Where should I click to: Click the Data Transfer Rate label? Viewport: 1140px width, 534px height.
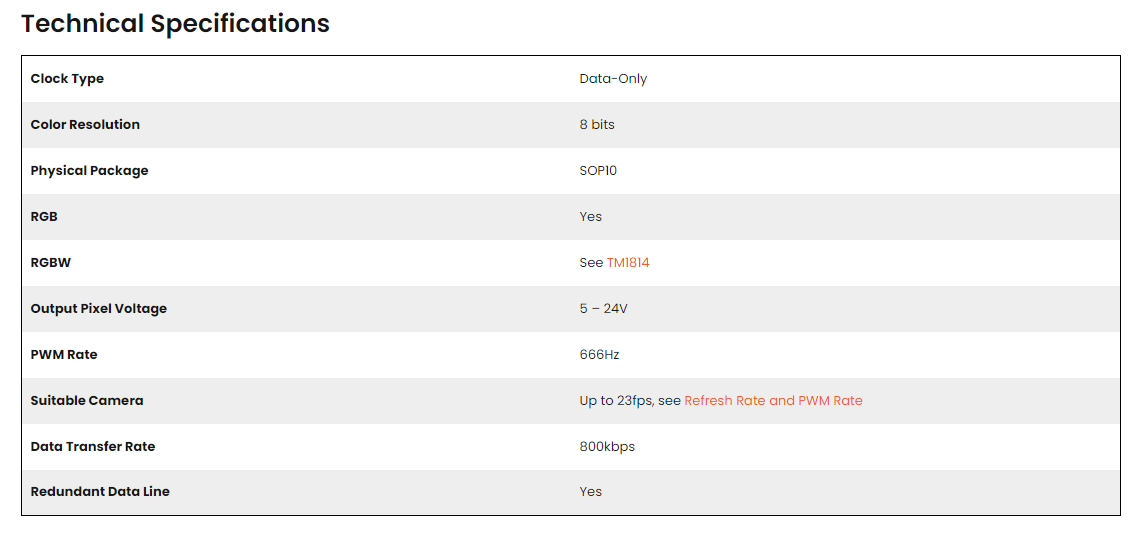[93, 446]
